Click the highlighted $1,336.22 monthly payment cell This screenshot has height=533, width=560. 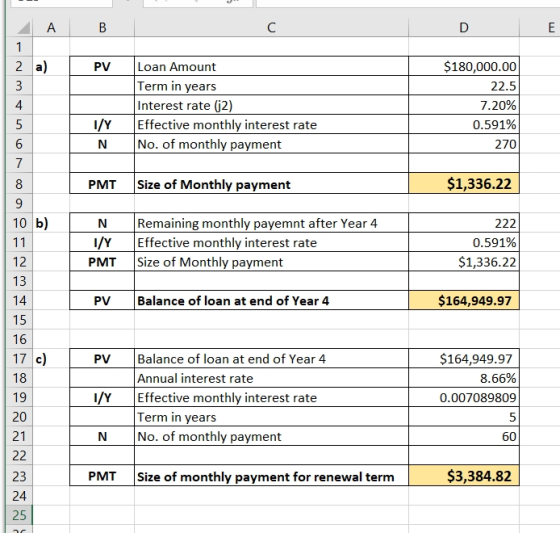[464, 184]
